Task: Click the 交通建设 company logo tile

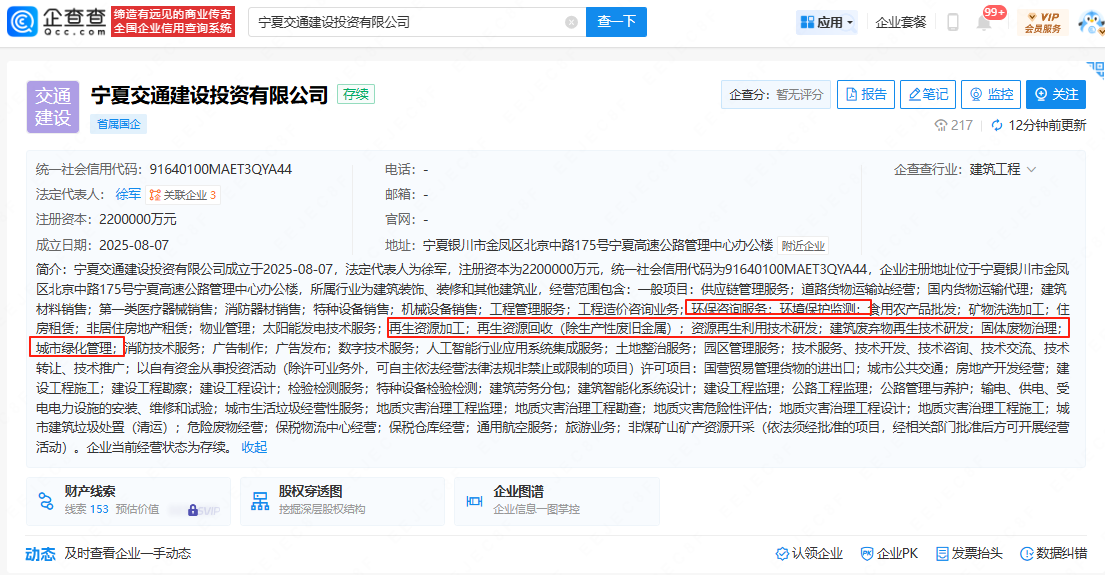Action: coord(53,106)
